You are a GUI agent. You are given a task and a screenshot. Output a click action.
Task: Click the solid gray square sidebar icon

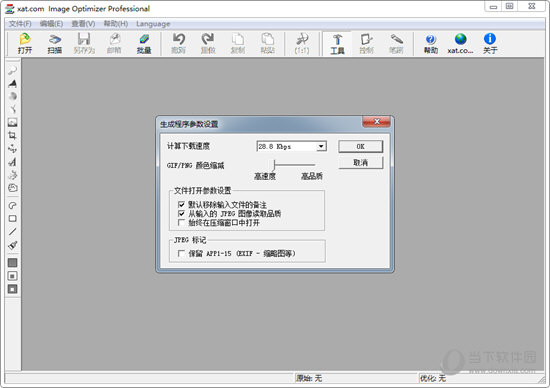12,263
